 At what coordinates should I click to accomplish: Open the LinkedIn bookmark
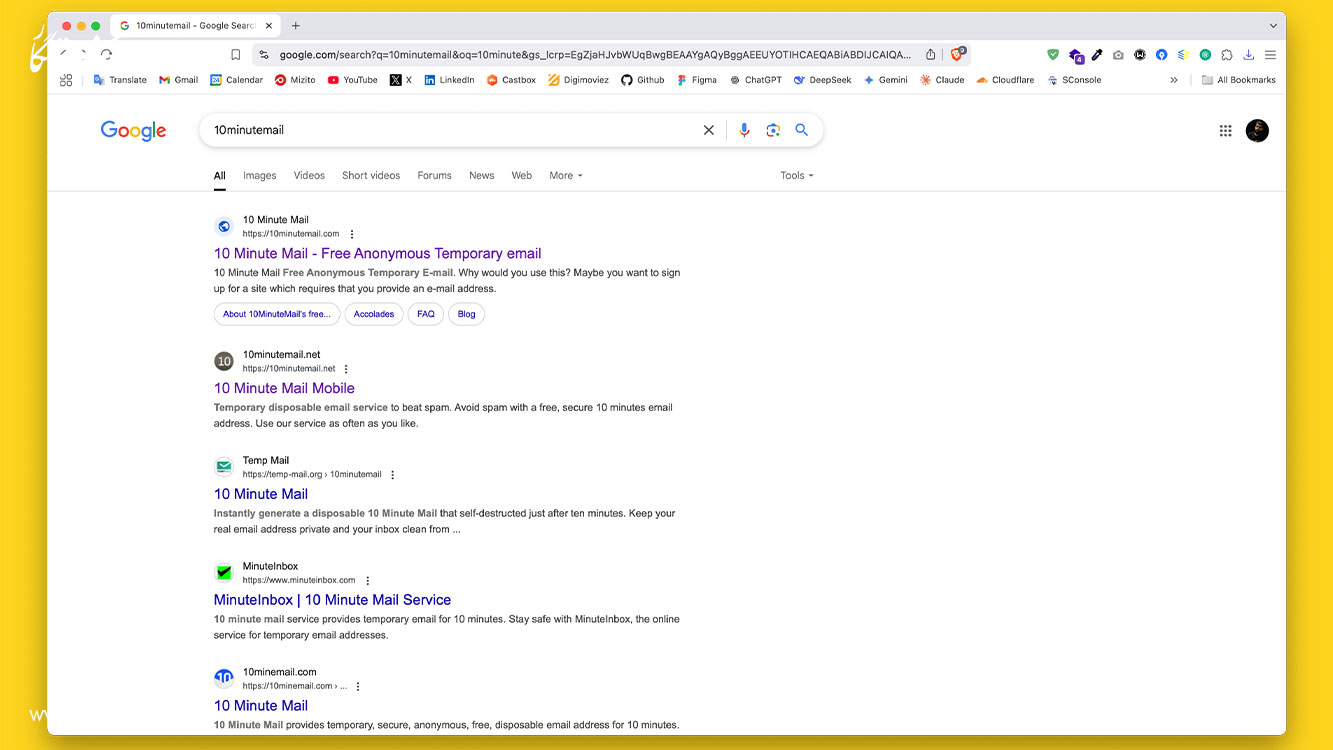pos(449,80)
